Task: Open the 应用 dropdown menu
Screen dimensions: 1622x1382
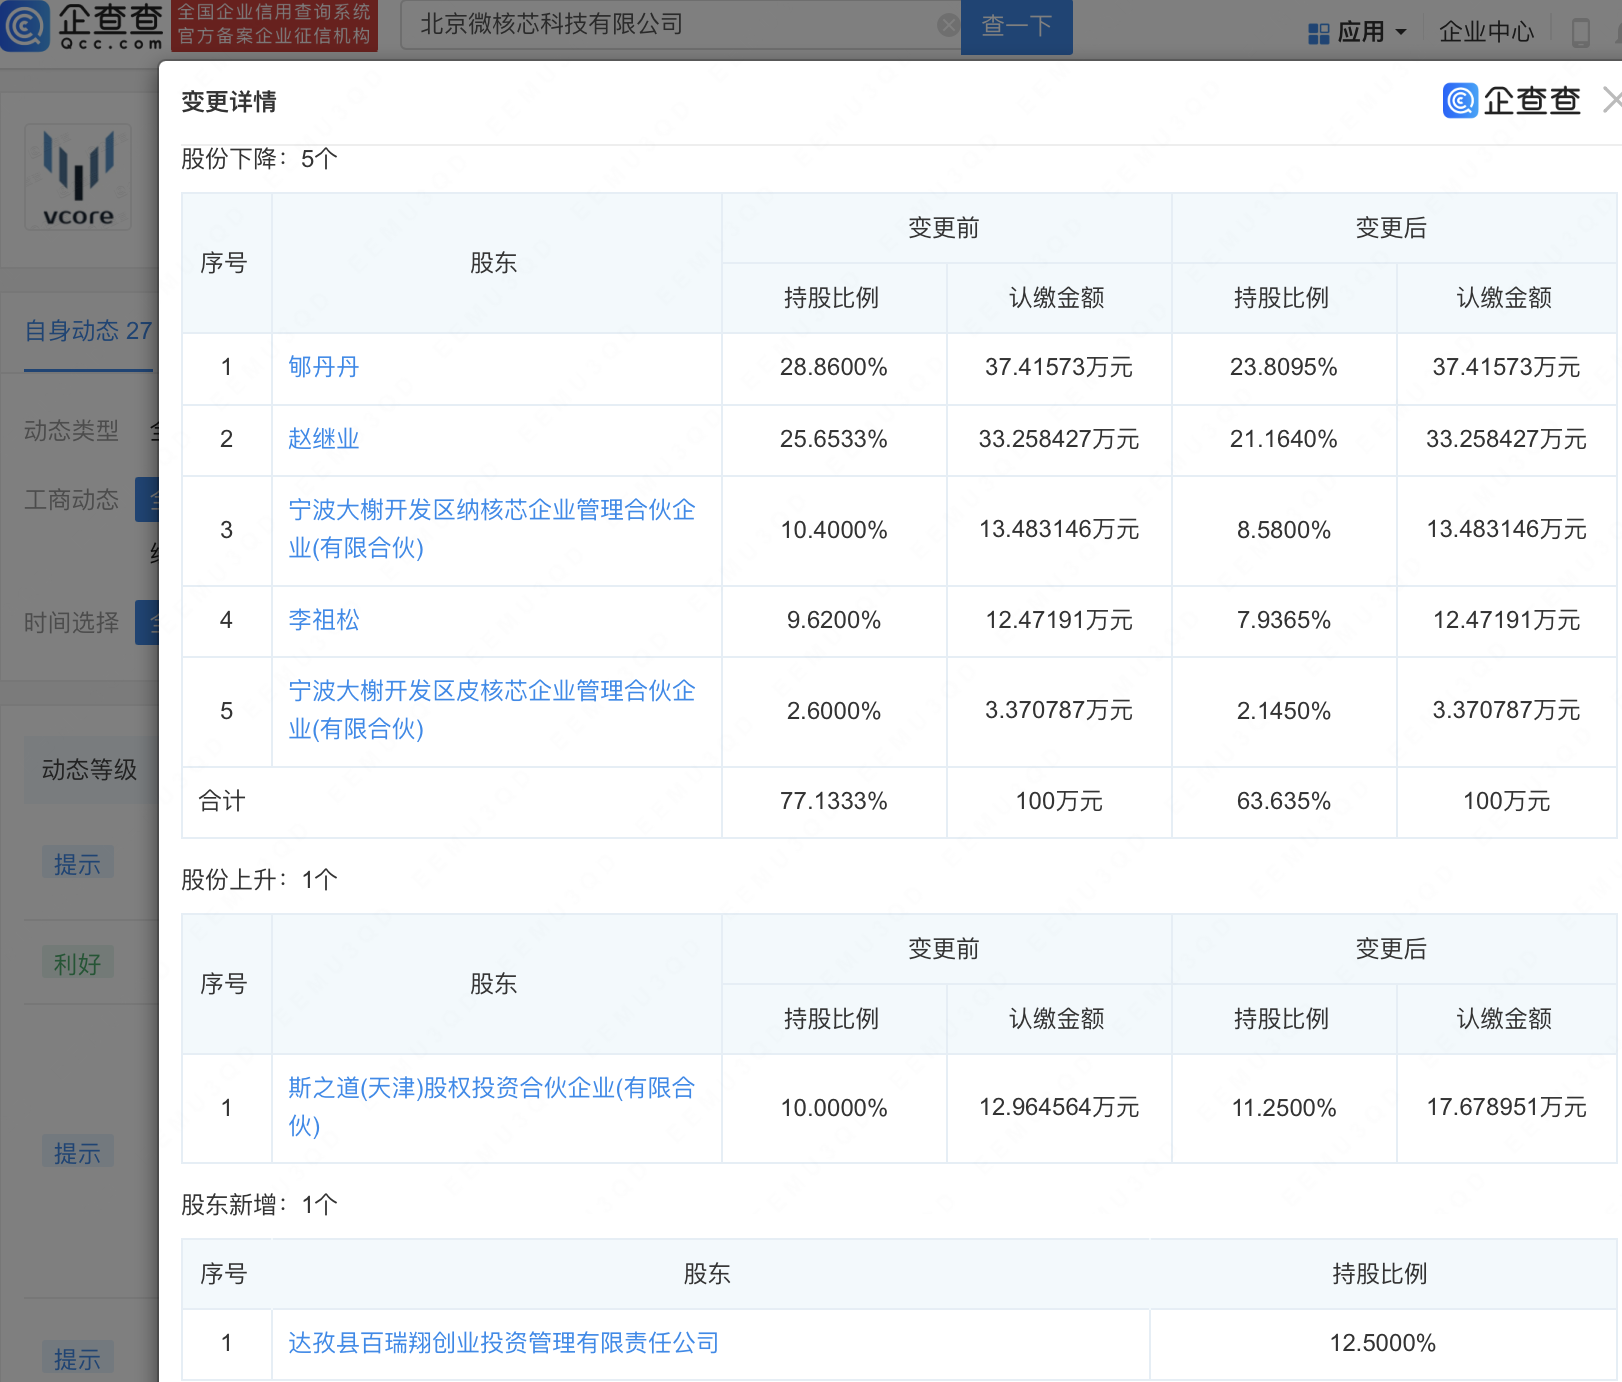Action: [x=1357, y=32]
